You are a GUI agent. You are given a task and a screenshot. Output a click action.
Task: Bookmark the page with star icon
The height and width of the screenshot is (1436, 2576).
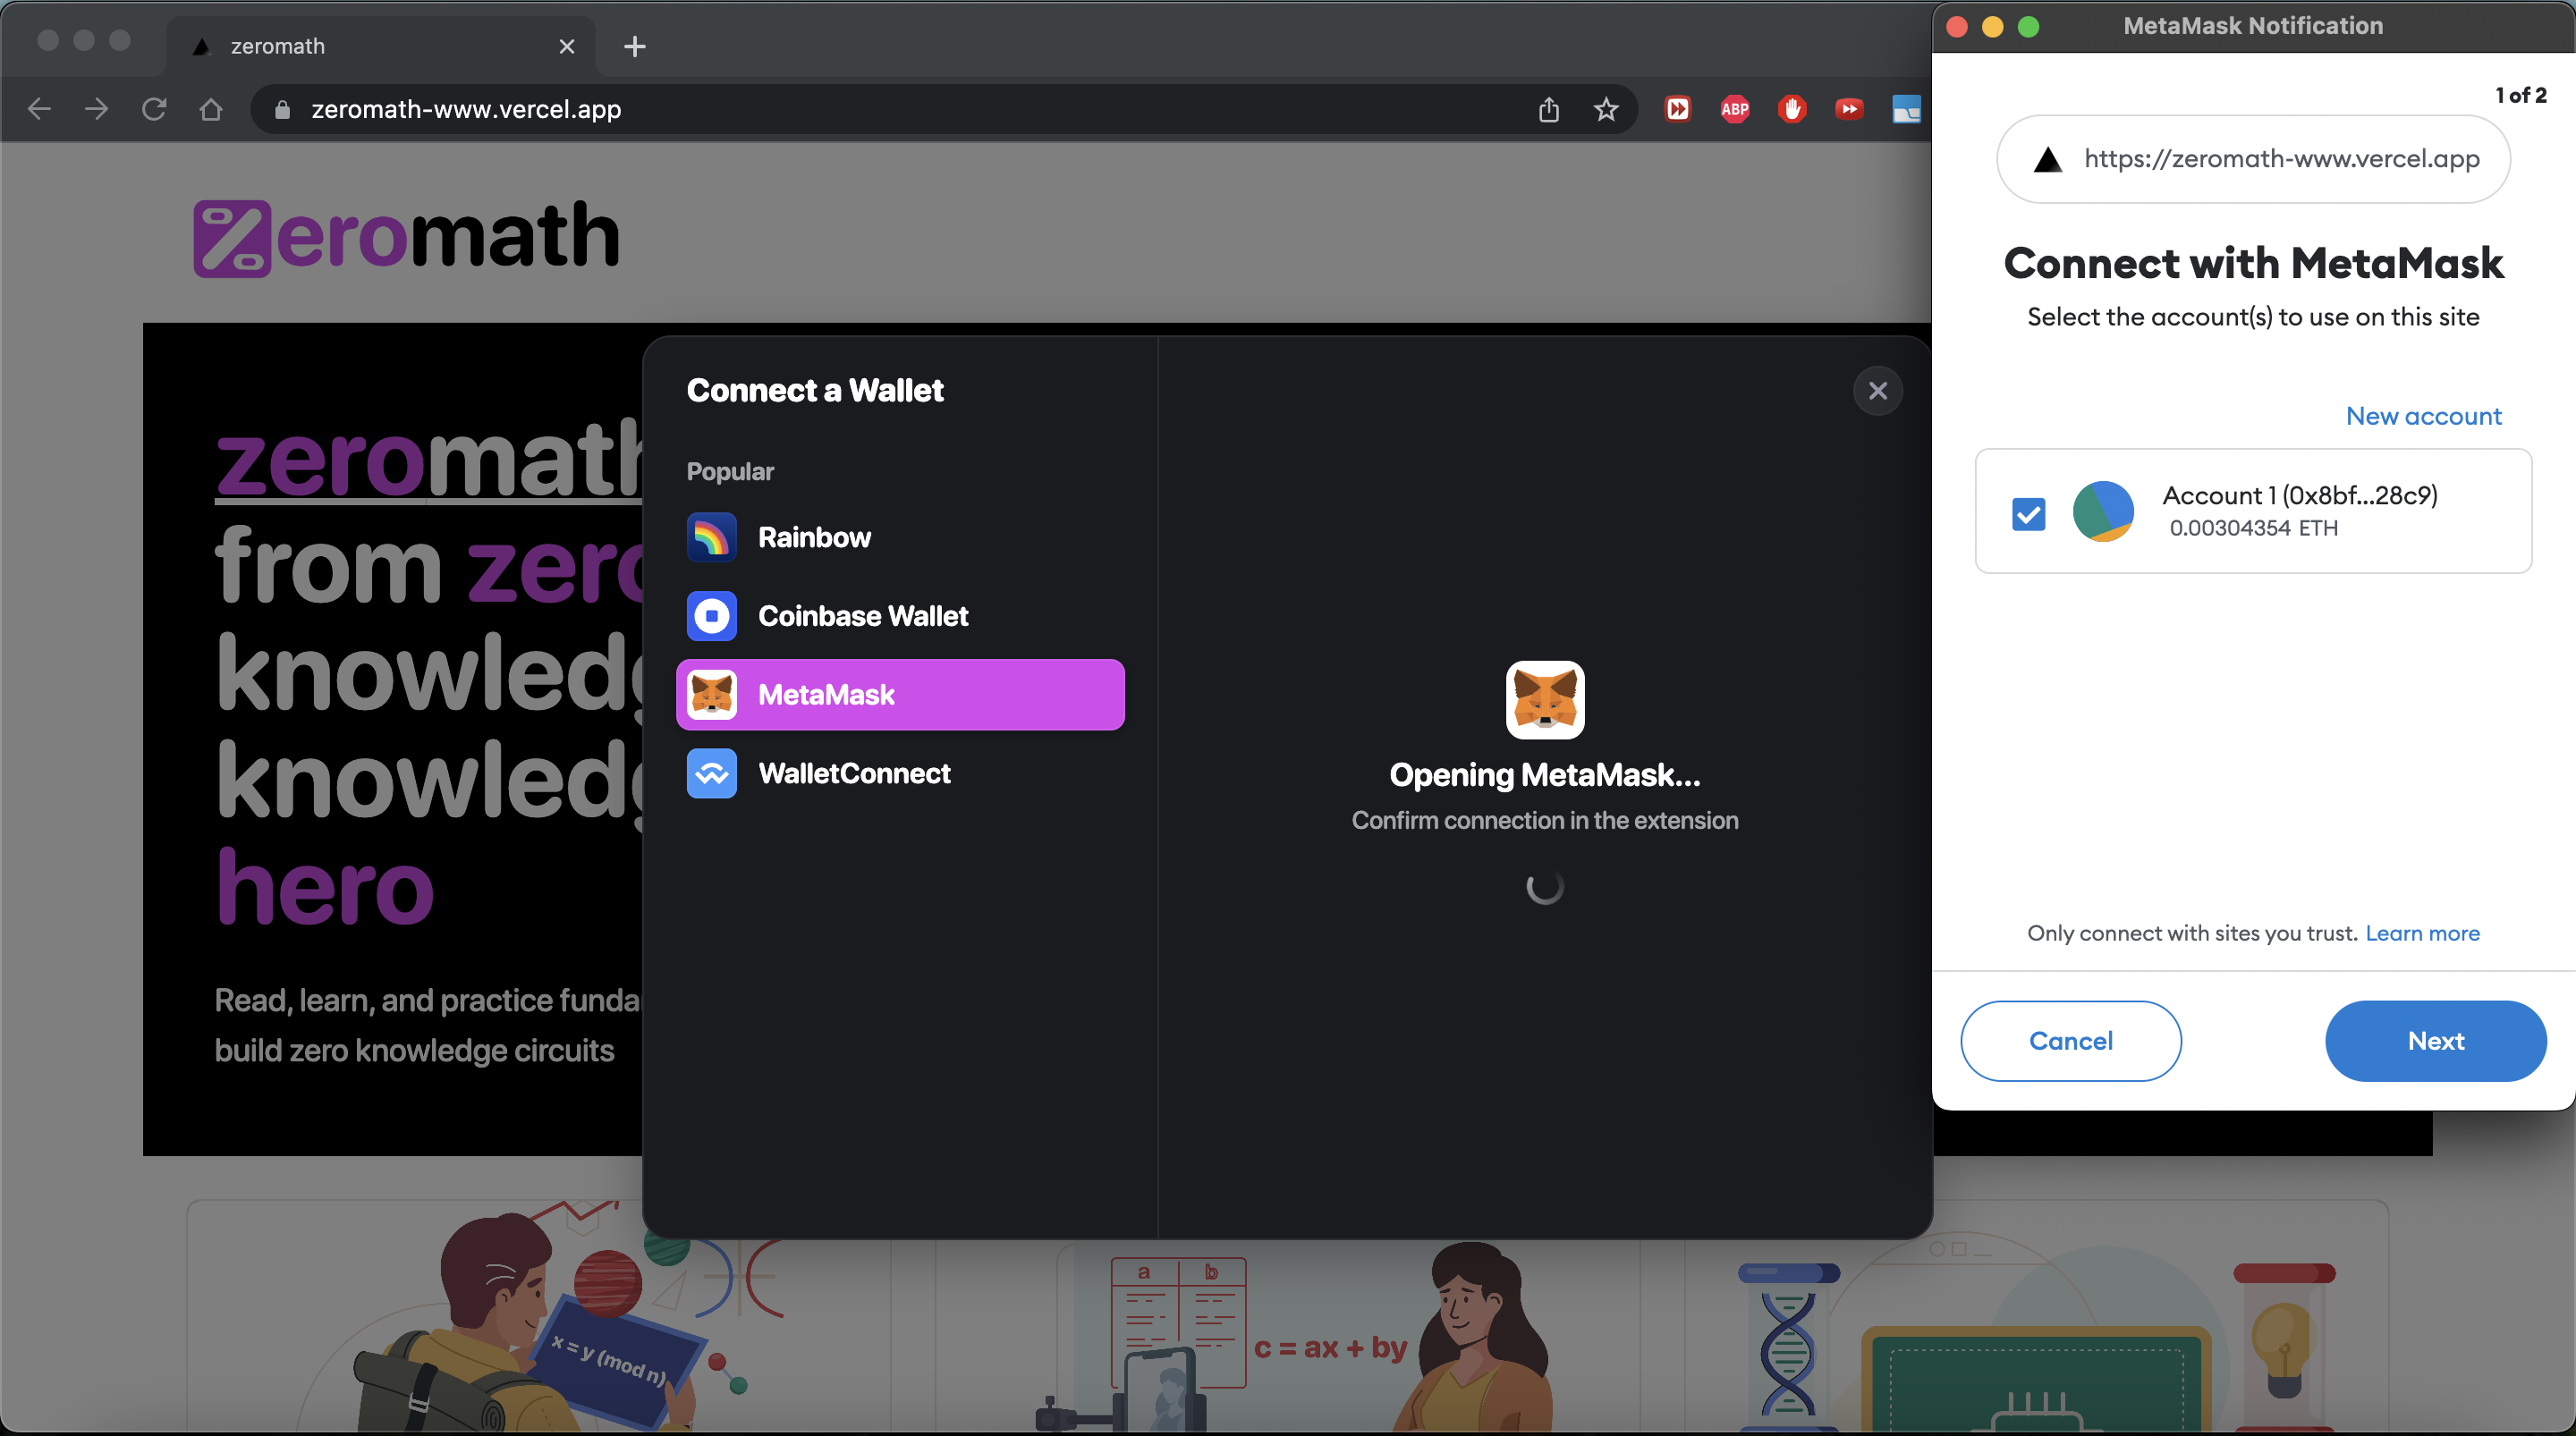pos(1605,109)
